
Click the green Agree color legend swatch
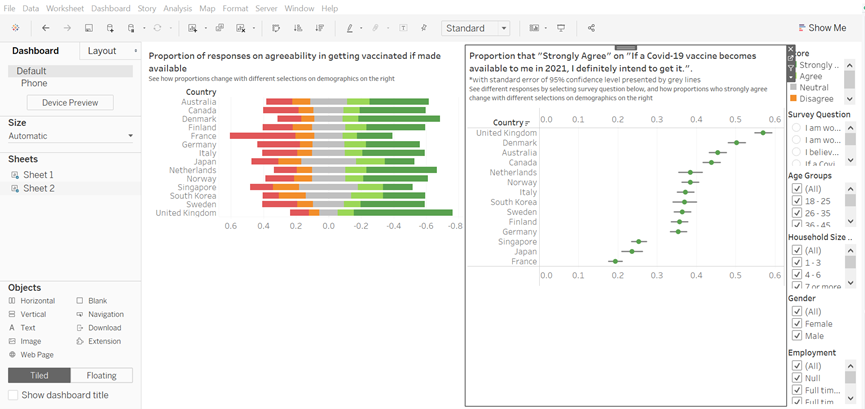pos(793,76)
